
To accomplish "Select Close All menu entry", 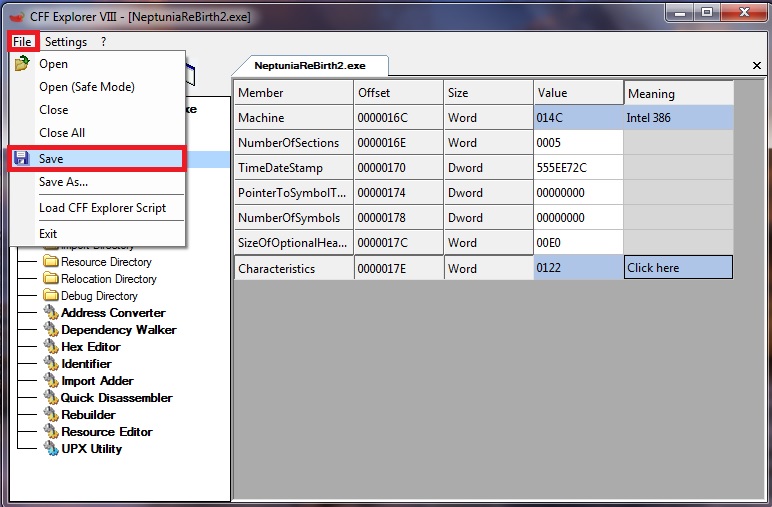I will (x=97, y=133).
